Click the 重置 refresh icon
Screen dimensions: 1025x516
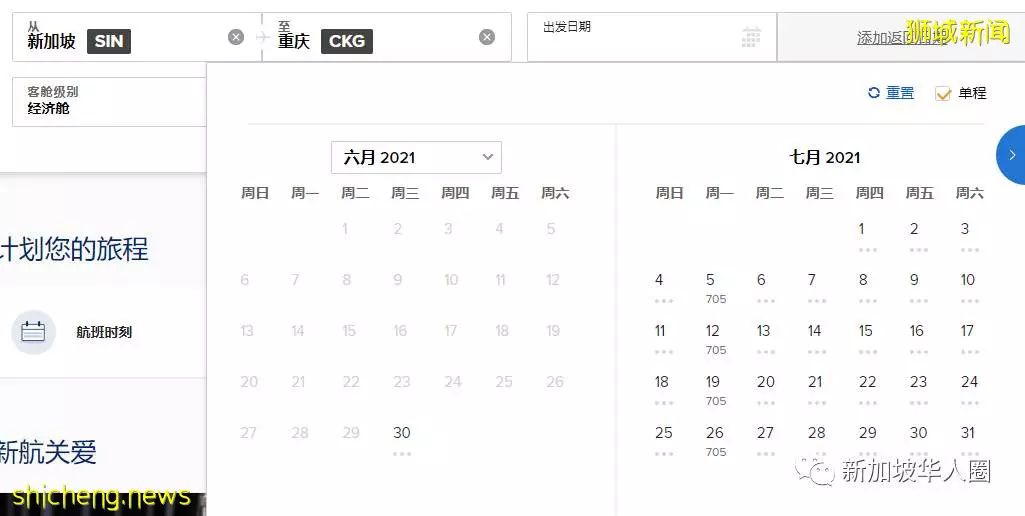874,93
